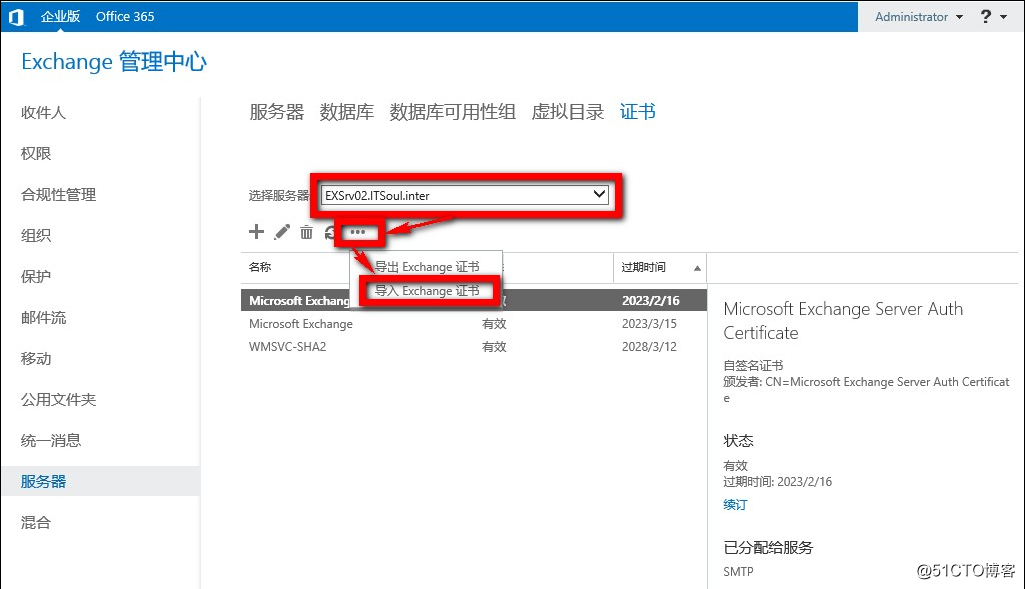This screenshot has width=1025, height=589.
Task: Open 收件人 in left navigation
Action: 43,112
